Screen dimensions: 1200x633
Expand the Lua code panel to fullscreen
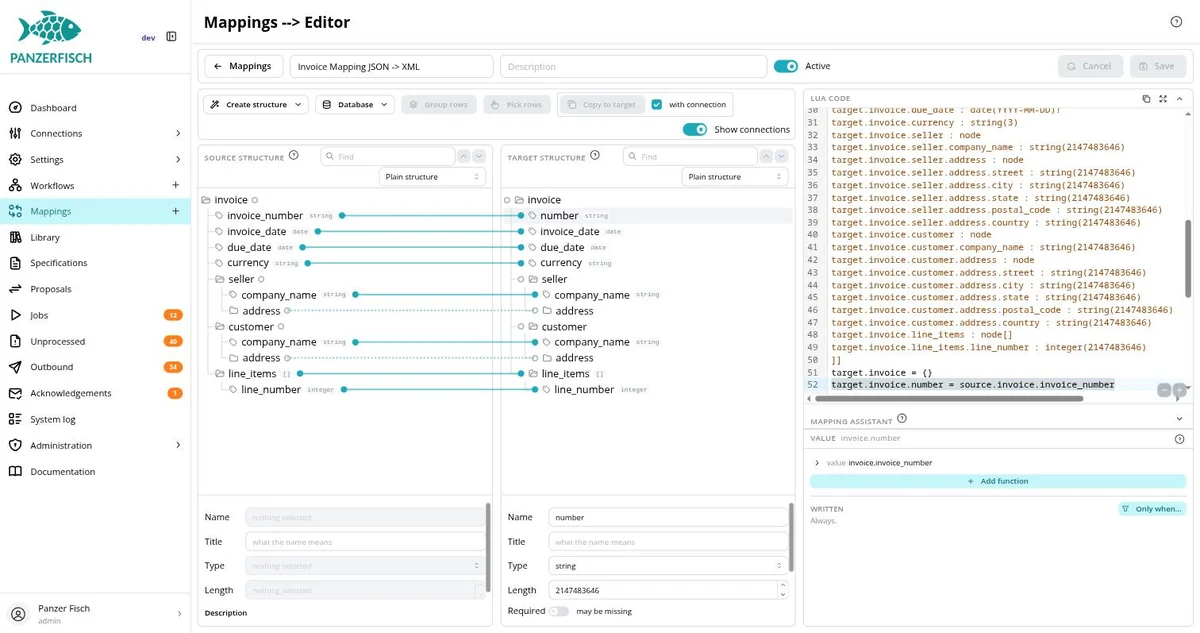point(1163,99)
